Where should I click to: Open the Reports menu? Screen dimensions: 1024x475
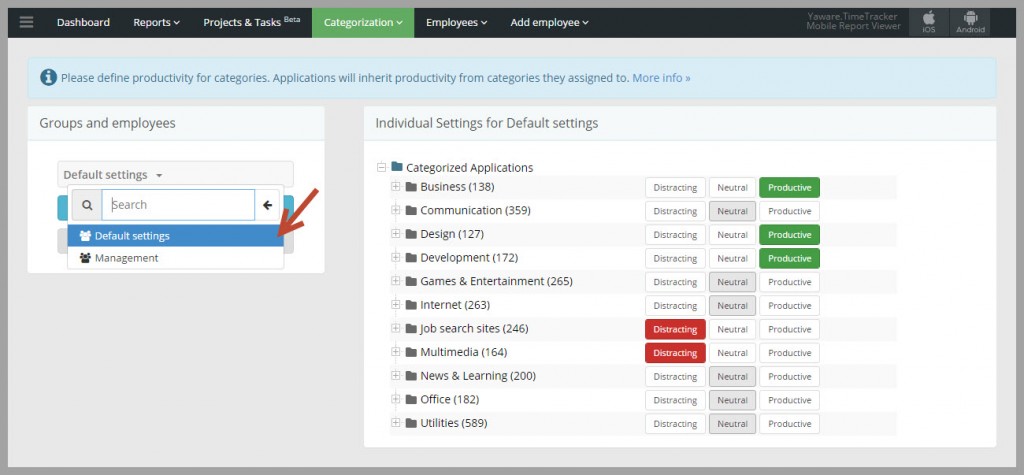[x=156, y=22]
